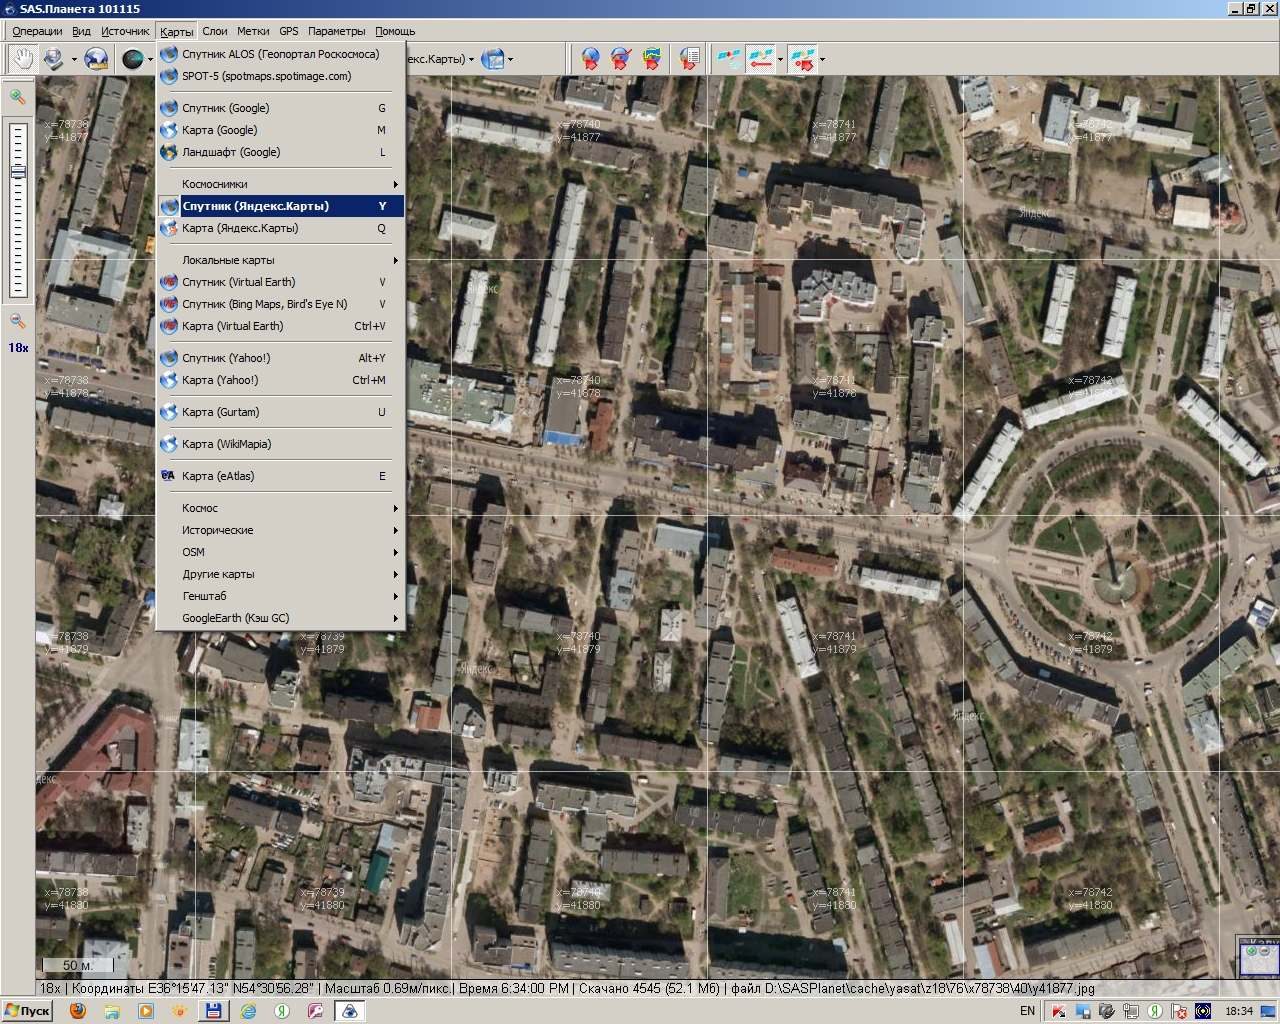Click the GPS satellite connection icon
The width and height of the screenshot is (1280, 1024).
pos(729,59)
